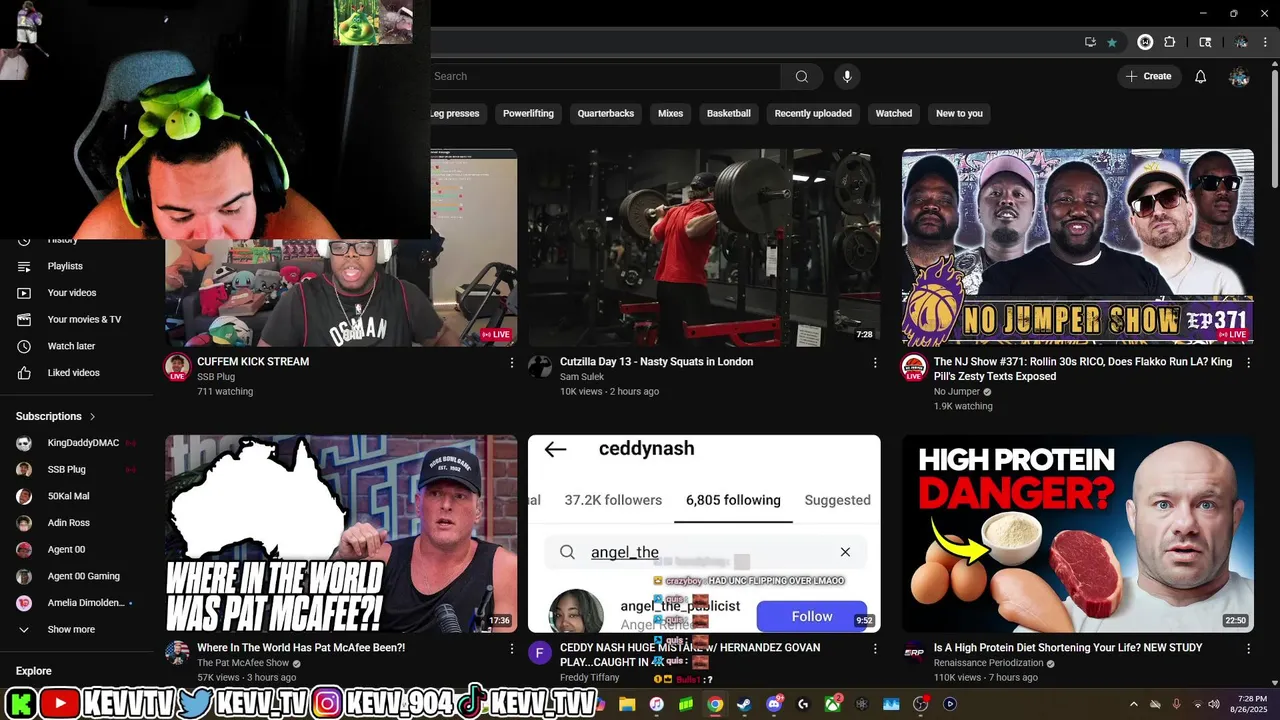The width and height of the screenshot is (1280, 720).
Task: Show hidden system tray icons
Action: point(1134,704)
